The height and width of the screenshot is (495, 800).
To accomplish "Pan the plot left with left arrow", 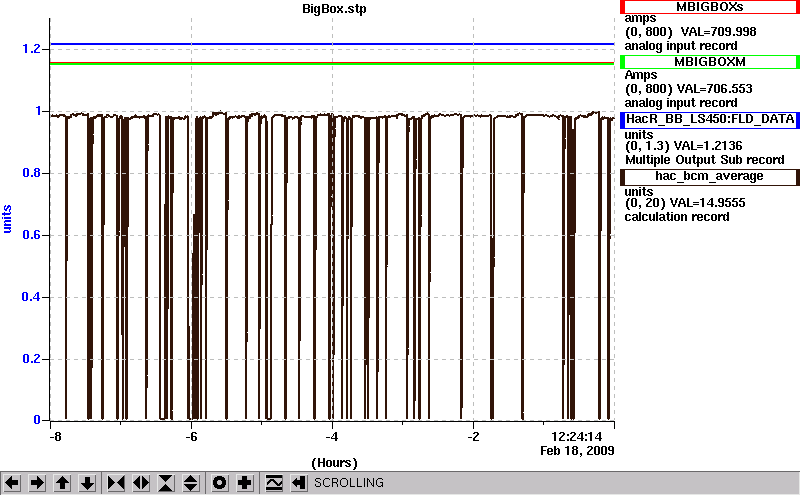I will point(12,483).
